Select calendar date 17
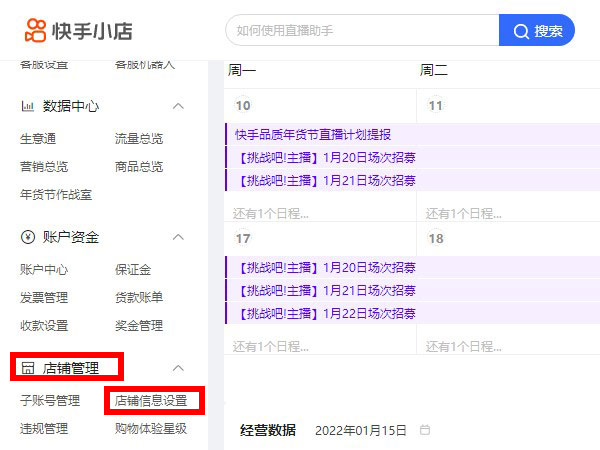 [243, 239]
